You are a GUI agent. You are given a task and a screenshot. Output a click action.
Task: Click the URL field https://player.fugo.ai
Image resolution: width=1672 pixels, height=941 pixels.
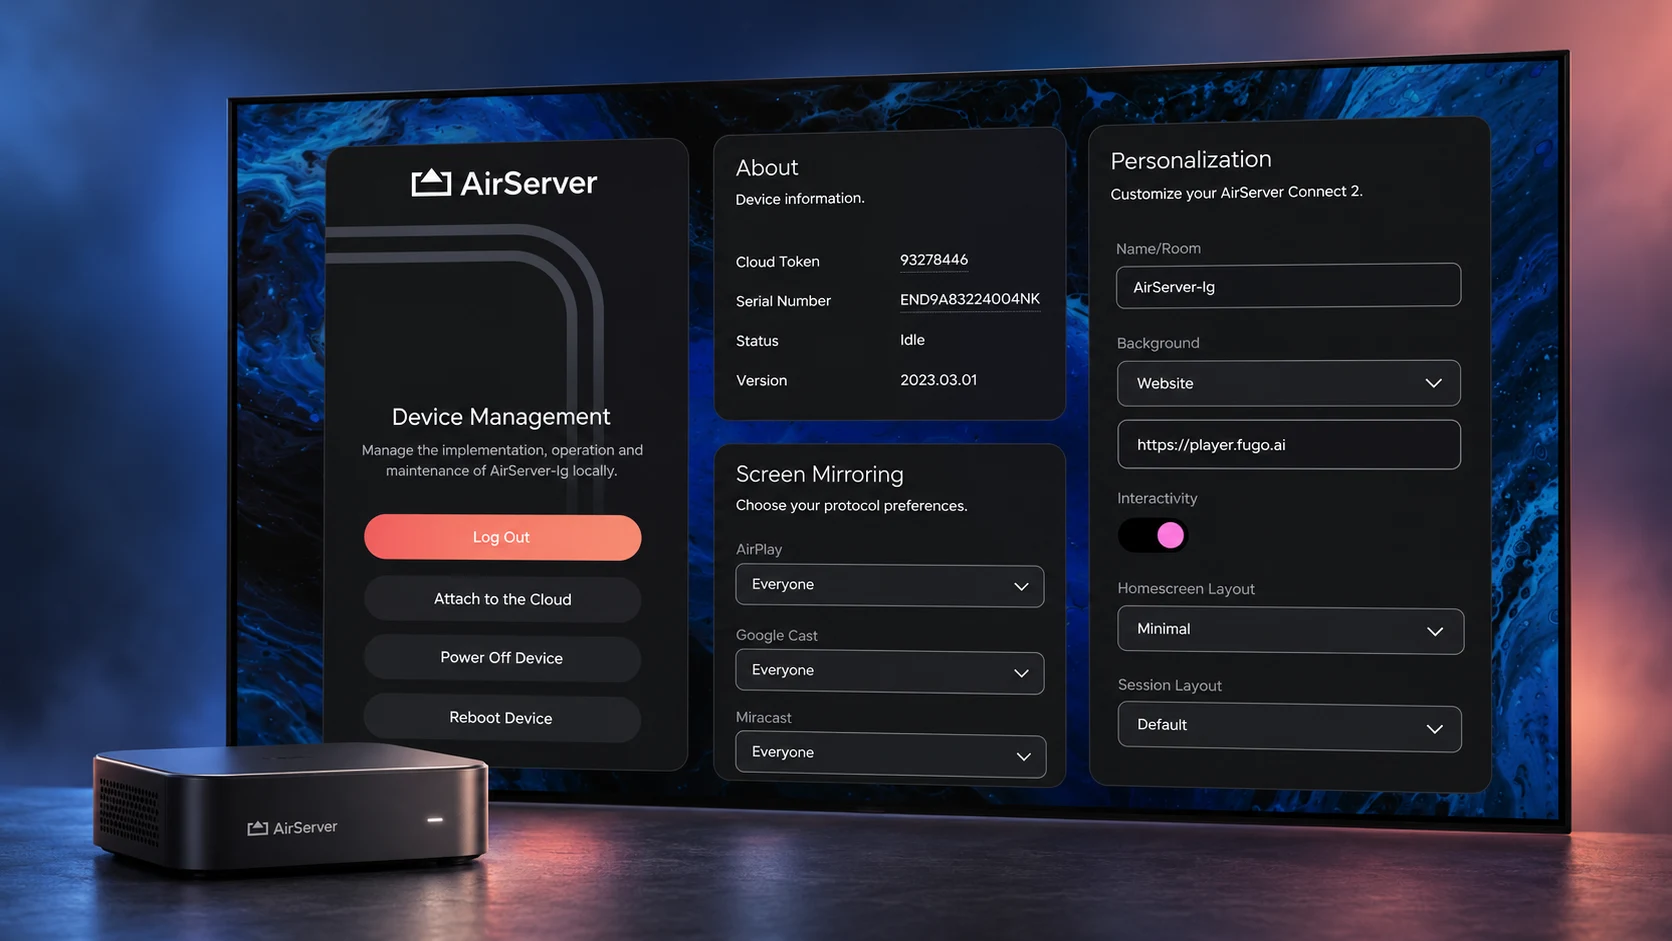click(x=1289, y=444)
